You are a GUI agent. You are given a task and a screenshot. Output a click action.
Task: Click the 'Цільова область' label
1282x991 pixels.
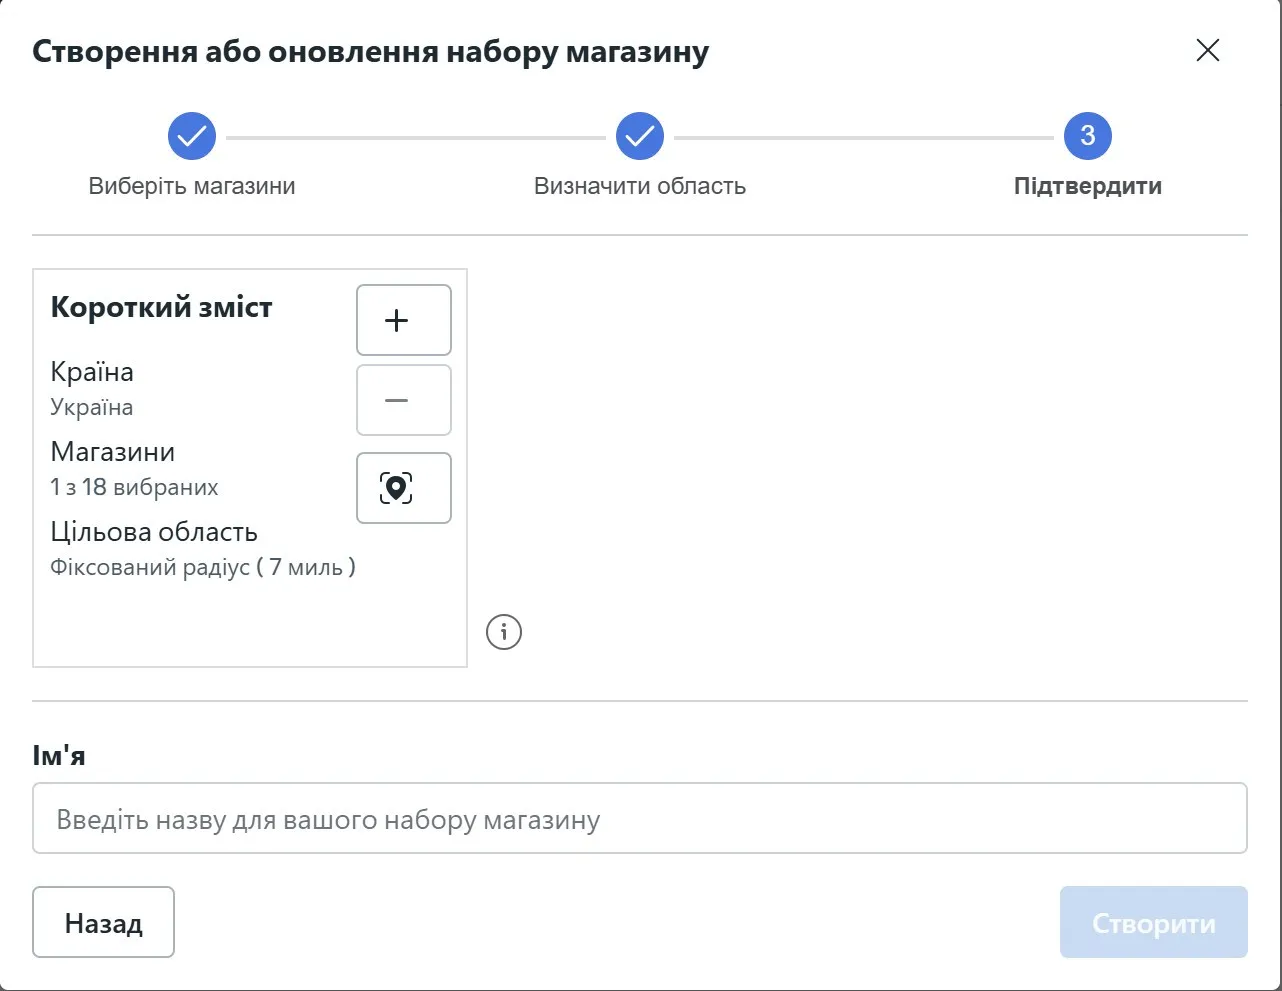pos(154,532)
